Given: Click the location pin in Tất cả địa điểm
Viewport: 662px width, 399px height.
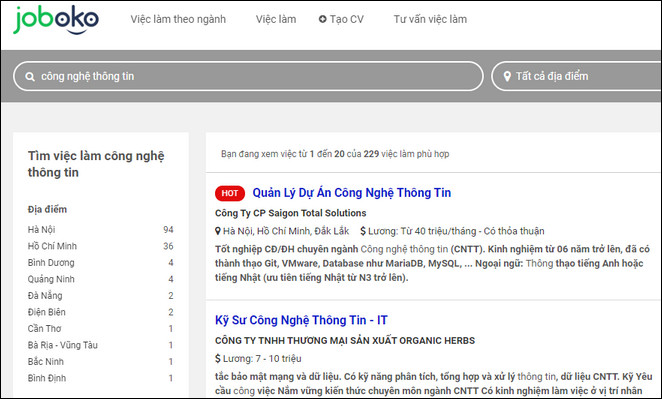Looking at the screenshot, I should tap(507, 76).
